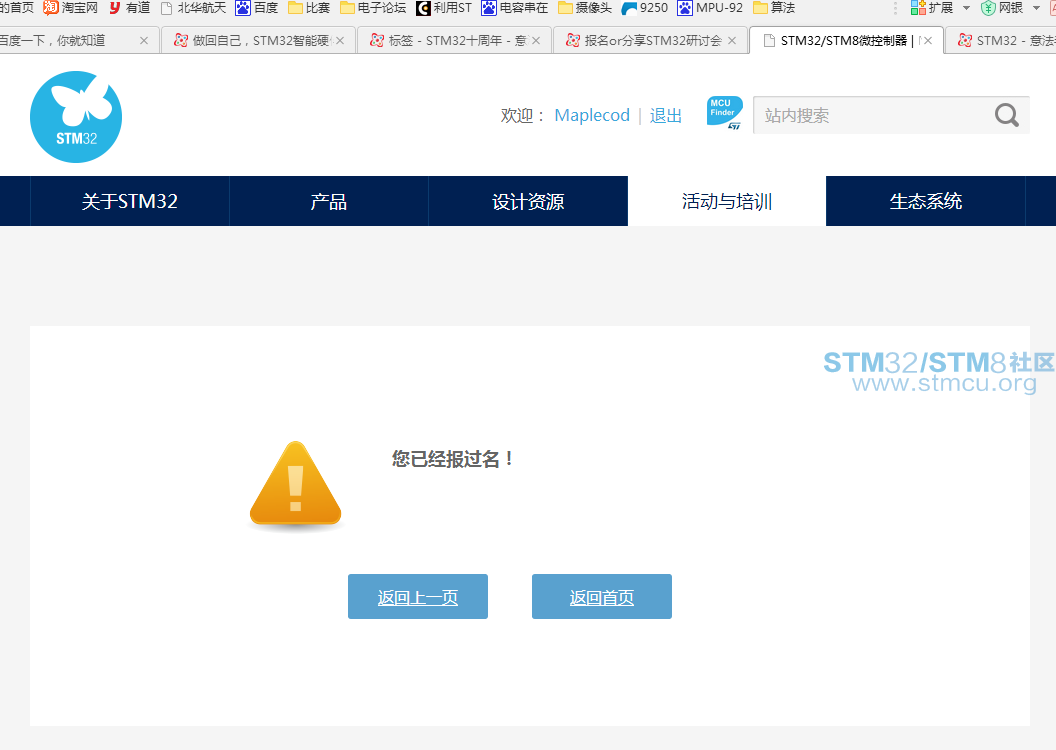This screenshot has width=1056, height=750.
Task: Click the Maplecod username link
Action: tap(592, 115)
